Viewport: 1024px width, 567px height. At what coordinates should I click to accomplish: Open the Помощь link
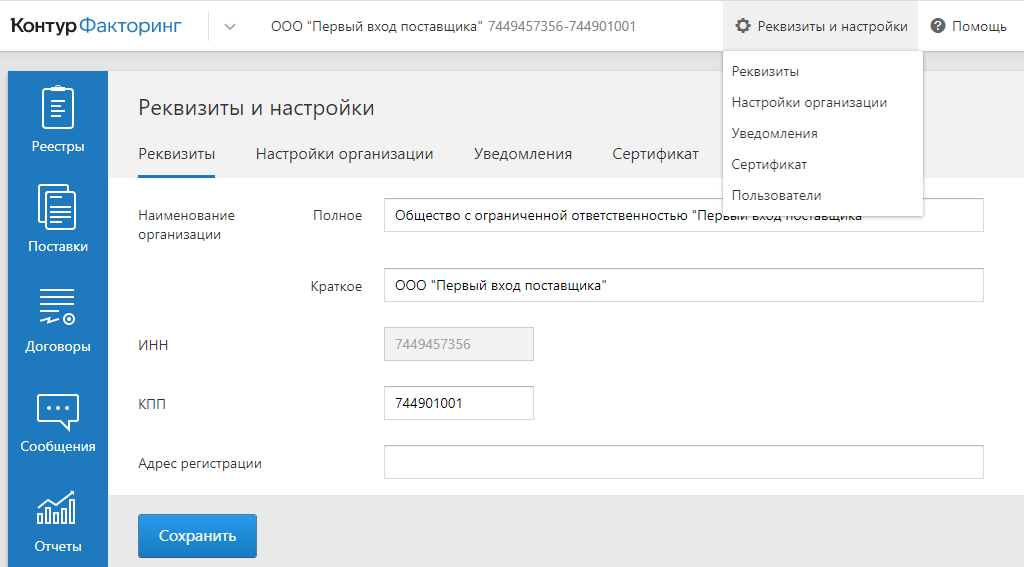tap(968, 26)
